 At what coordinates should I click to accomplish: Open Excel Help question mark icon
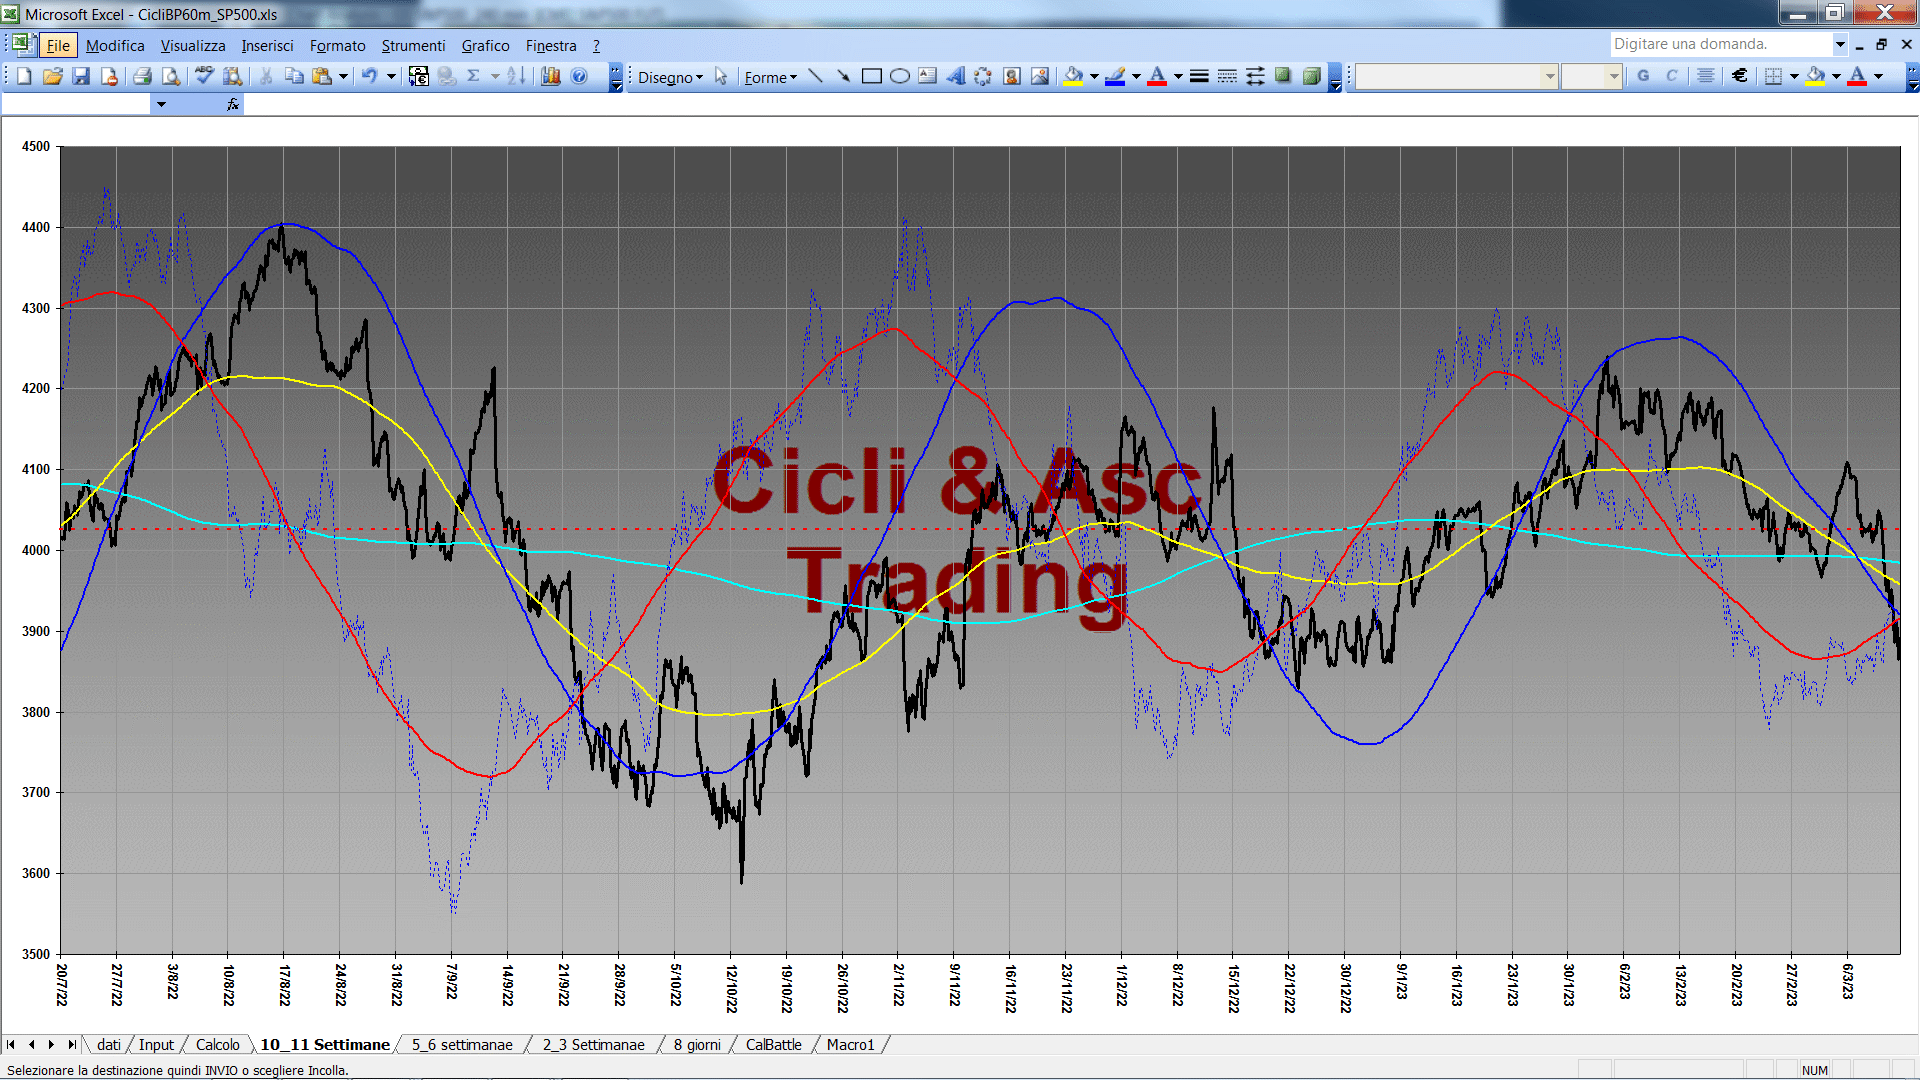[579, 76]
